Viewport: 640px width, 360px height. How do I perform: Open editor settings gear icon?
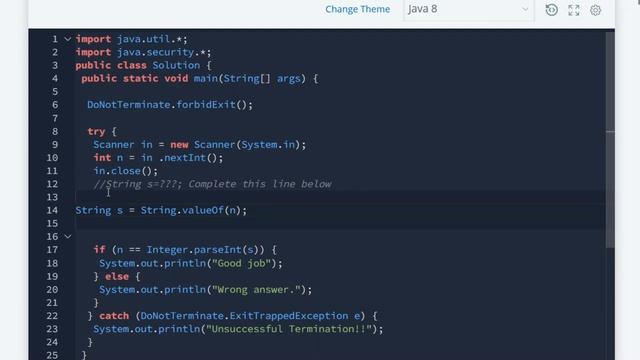tap(596, 10)
